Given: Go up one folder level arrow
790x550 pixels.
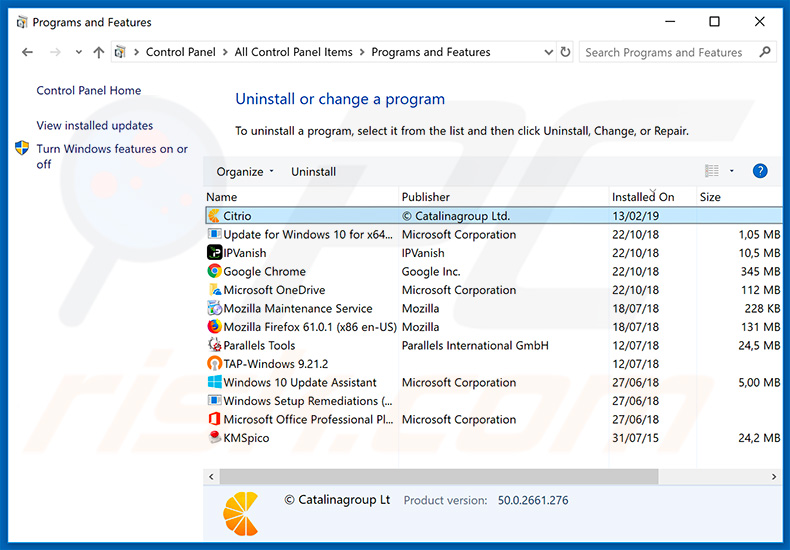Looking at the screenshot, I should 98,52.
